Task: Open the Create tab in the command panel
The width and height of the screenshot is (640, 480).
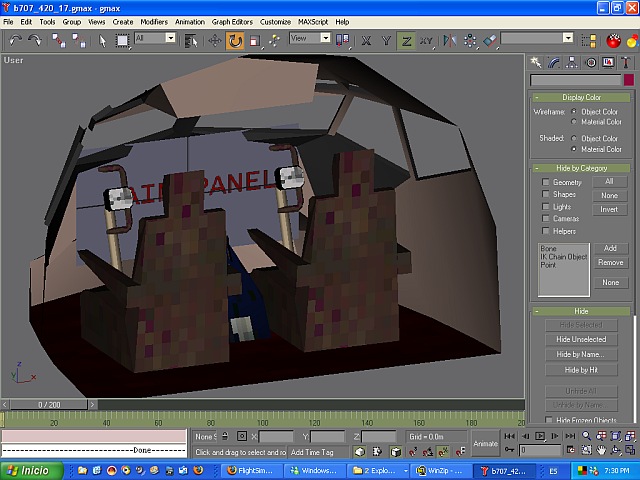Action: [x=537, y=62]
